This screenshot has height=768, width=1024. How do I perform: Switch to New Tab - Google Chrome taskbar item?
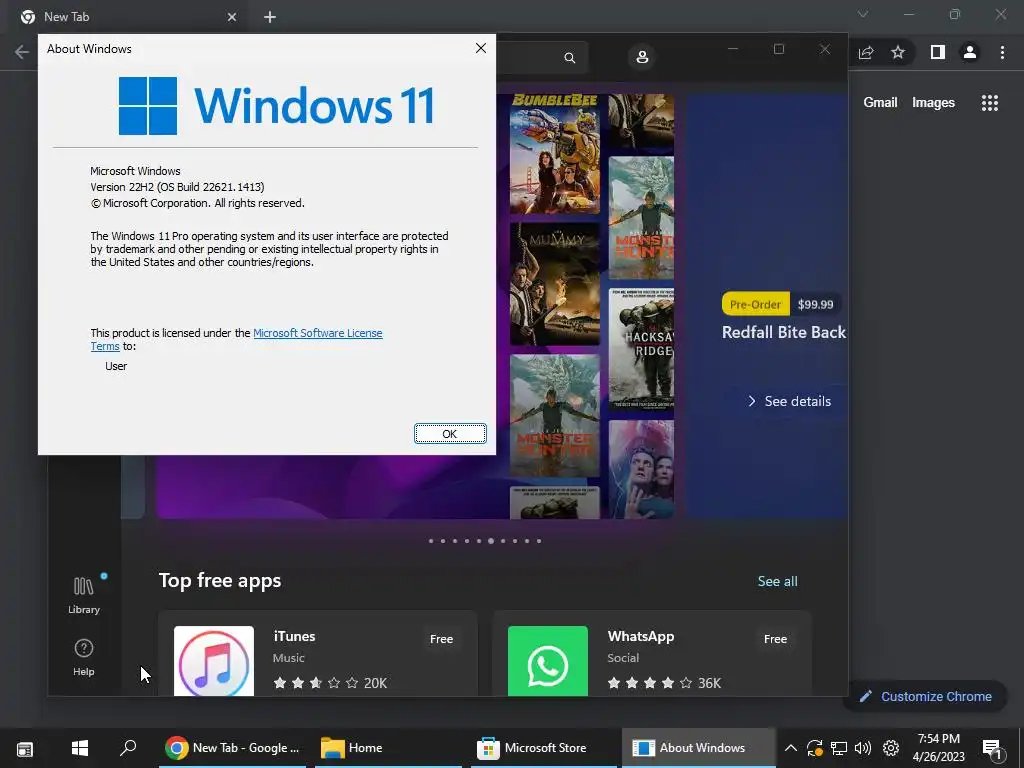pyautogui.click(x=233, y=748)
